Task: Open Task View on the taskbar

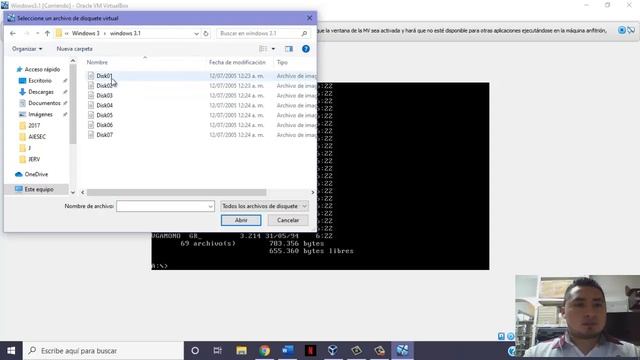Action: (x=218, y=351)
